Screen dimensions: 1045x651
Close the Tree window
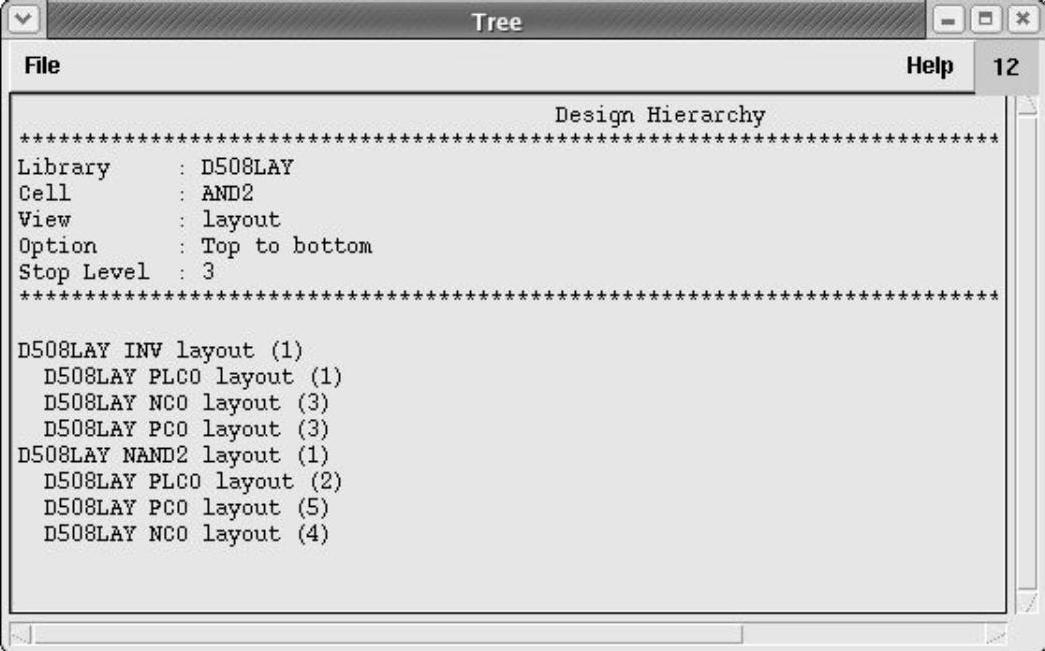tap(1020, 21)
